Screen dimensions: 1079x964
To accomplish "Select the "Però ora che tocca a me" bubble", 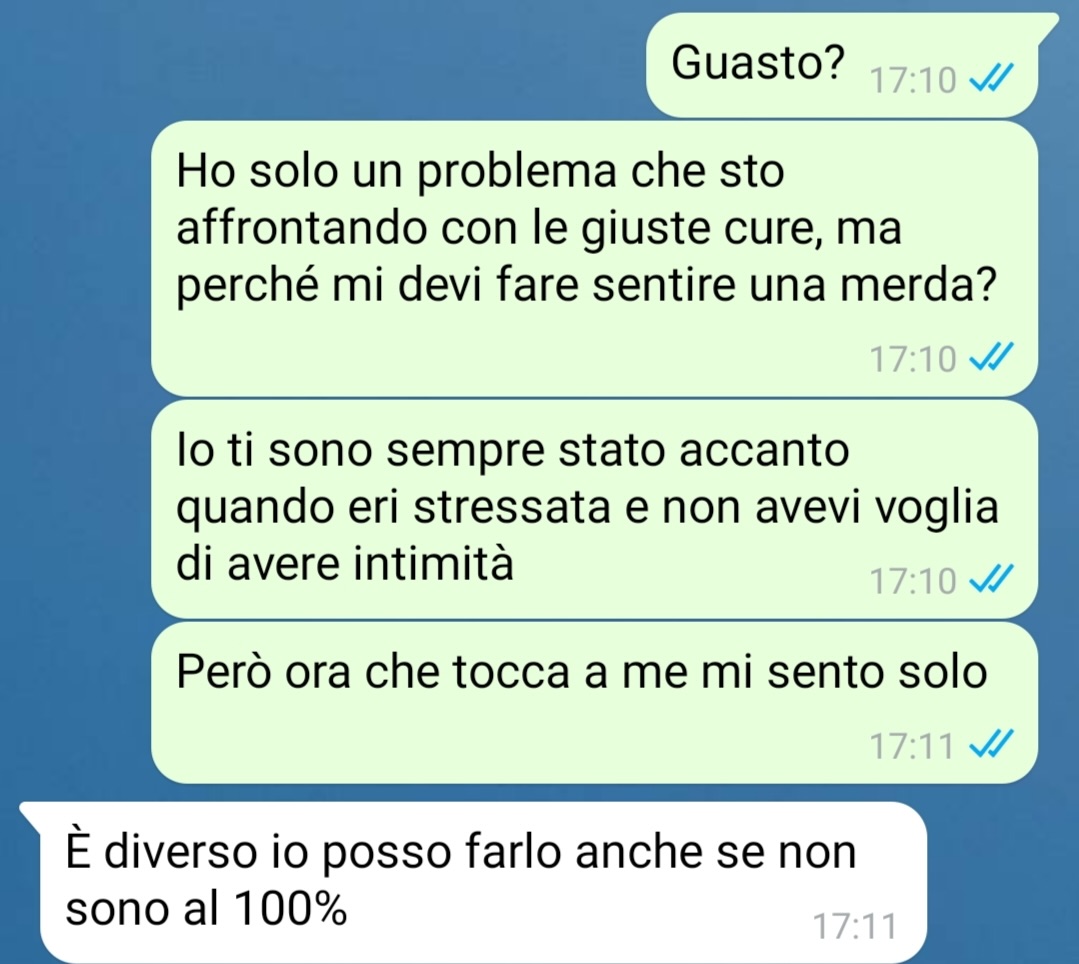I will point(594,703).
